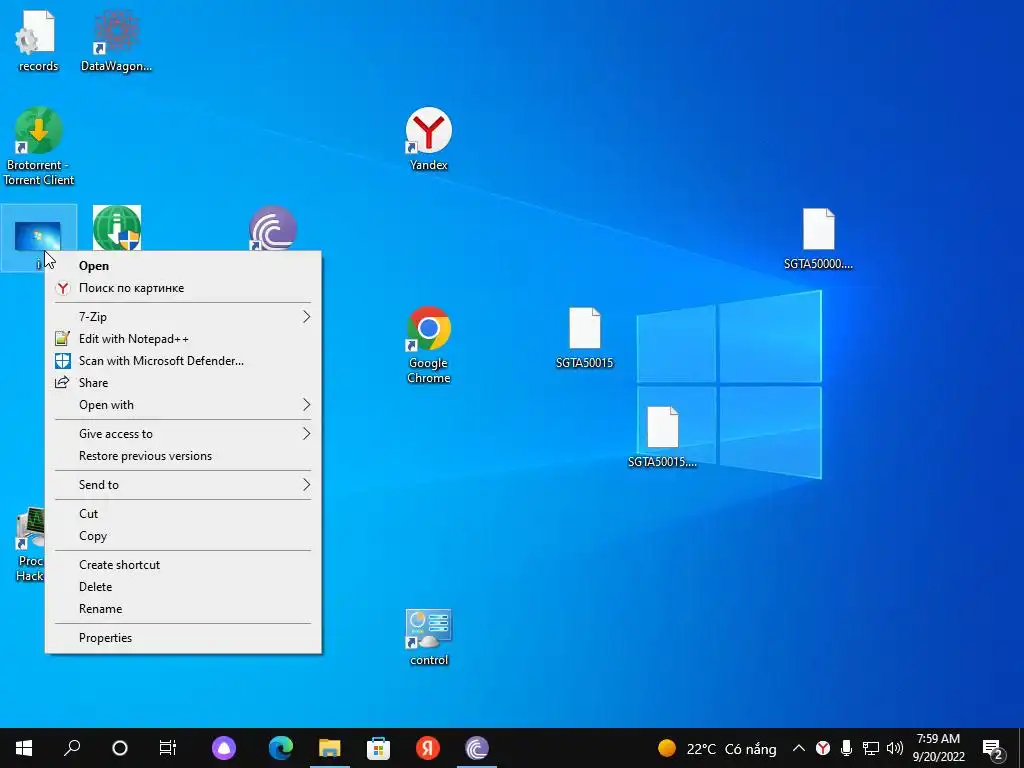
Task: Expand the Give access to submenu
Action: tap(184, 434)
